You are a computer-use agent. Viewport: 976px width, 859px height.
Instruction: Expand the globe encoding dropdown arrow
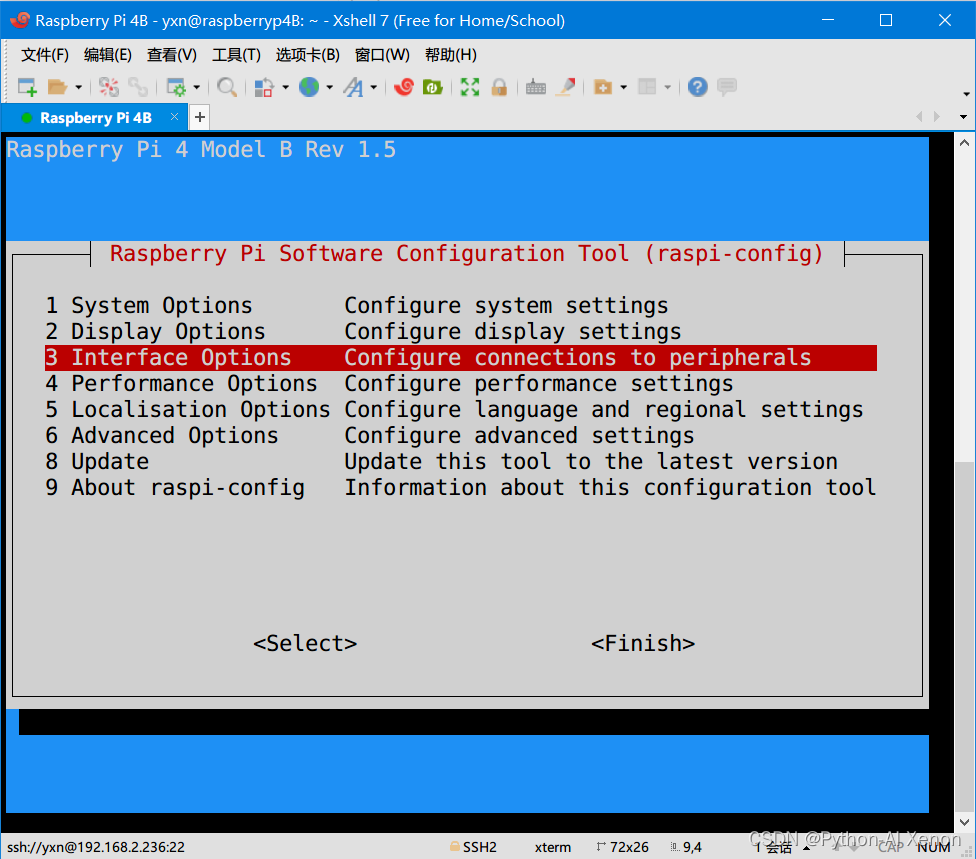point(330,87)
